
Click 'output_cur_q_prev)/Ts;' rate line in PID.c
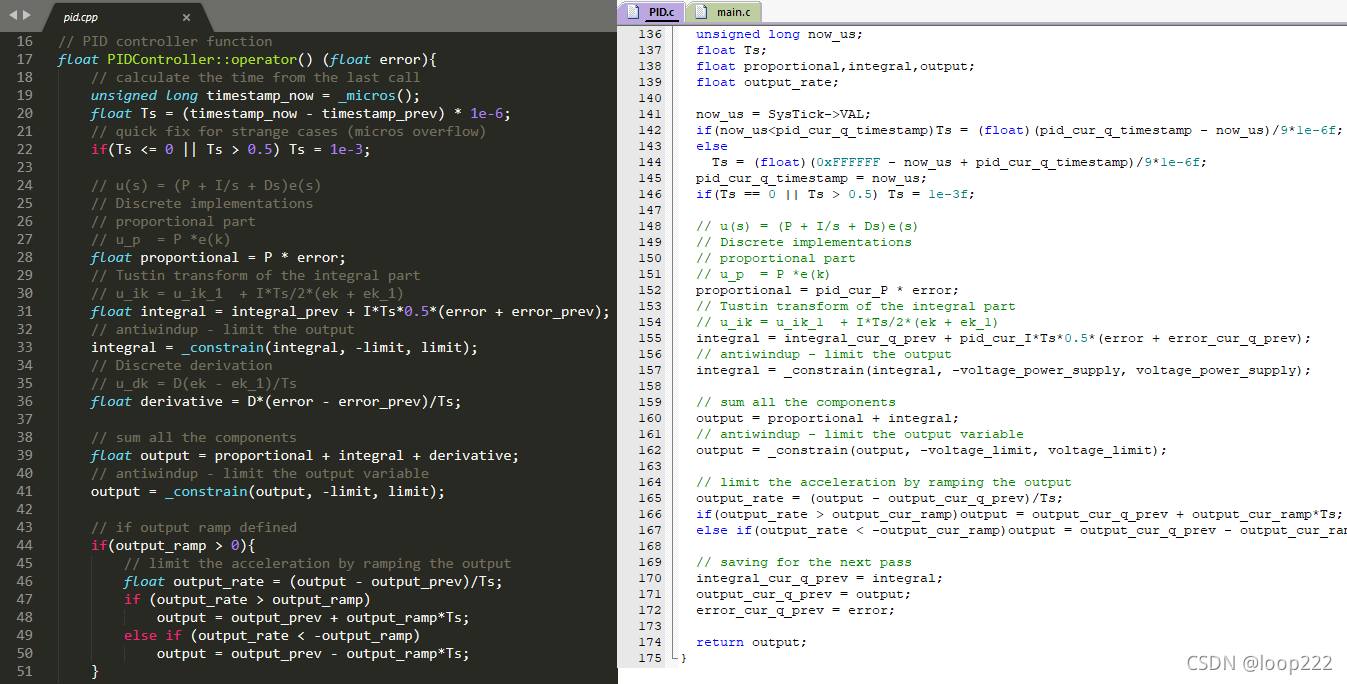click(x=879, y=498)
